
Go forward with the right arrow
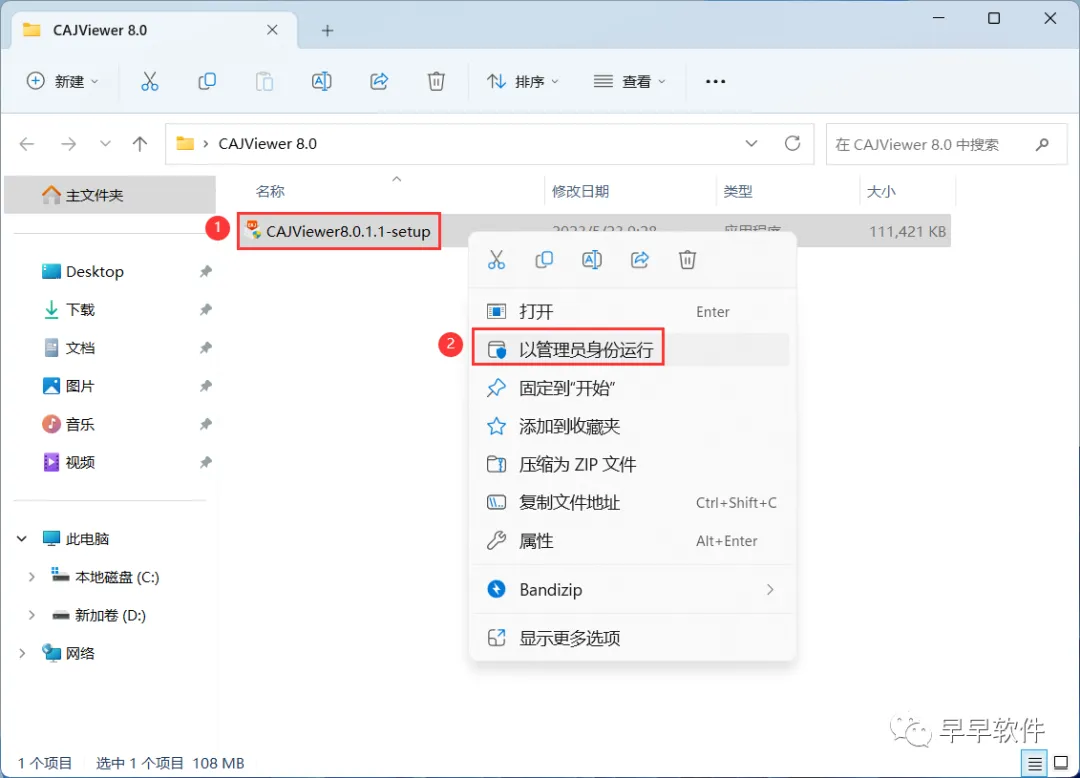click(68, 144)
